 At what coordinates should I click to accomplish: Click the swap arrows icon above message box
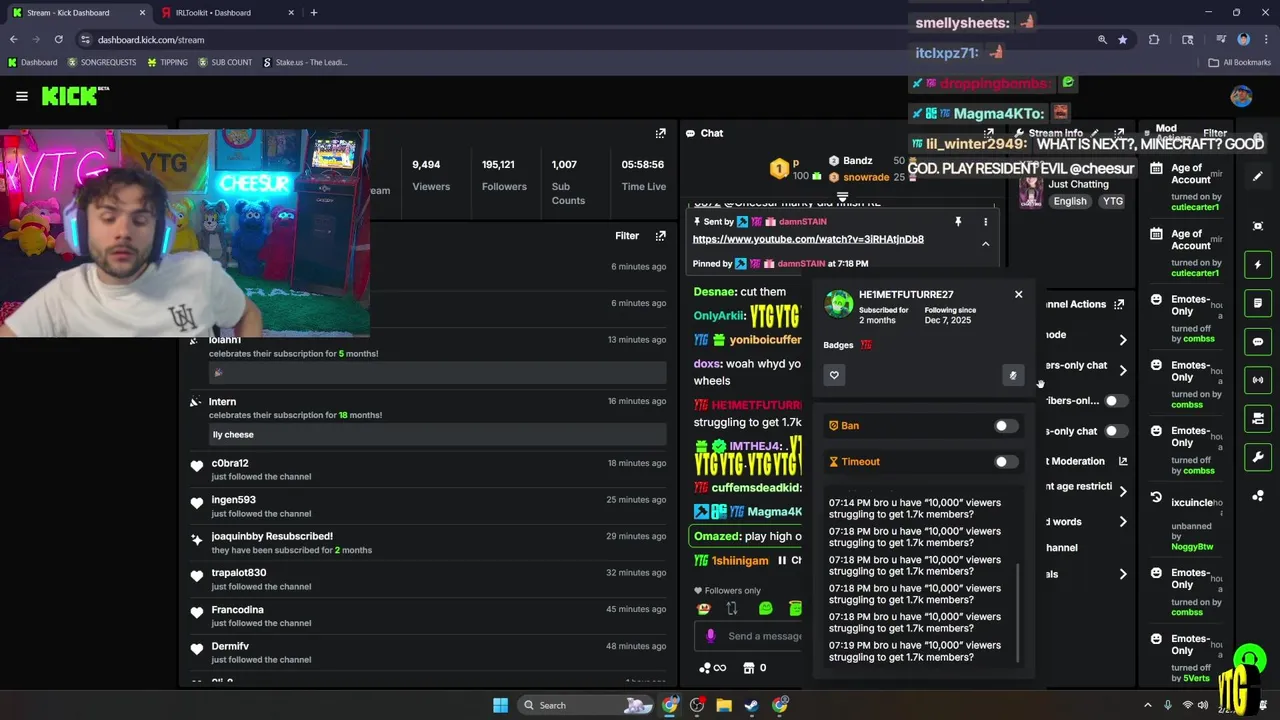(x=731, y=608)
